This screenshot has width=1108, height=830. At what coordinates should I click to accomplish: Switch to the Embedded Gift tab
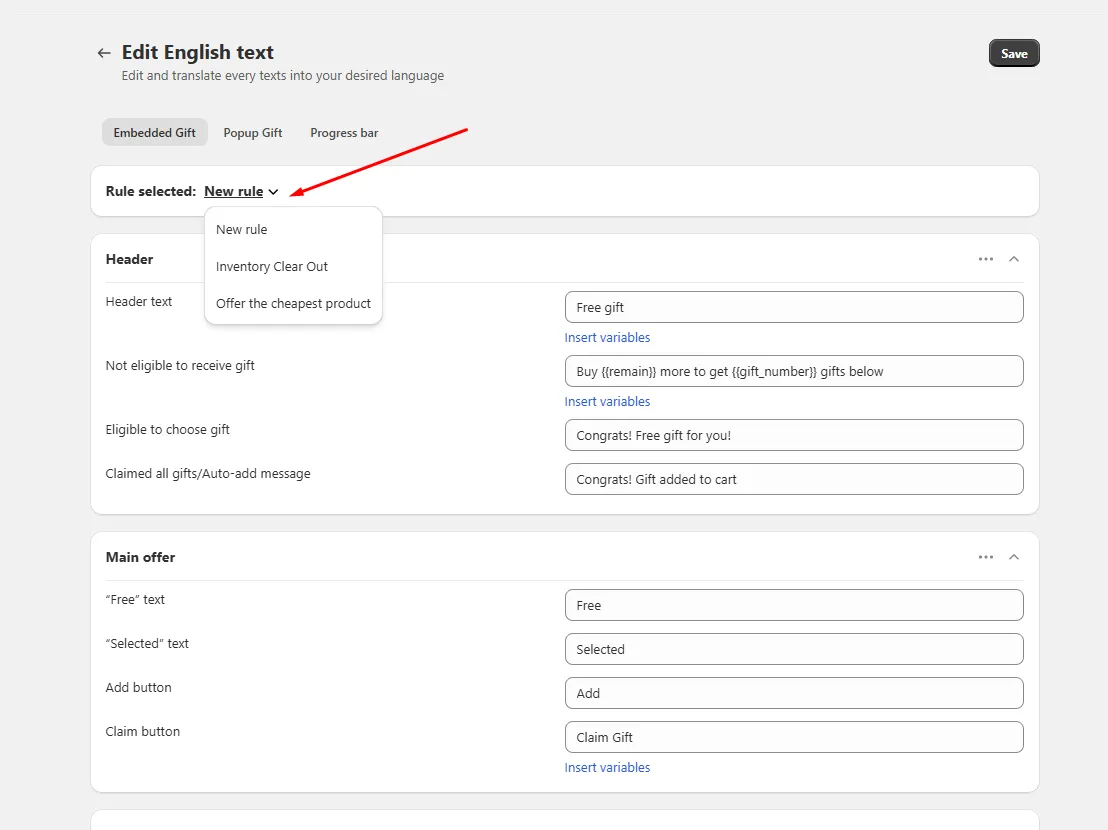point(155,133)
